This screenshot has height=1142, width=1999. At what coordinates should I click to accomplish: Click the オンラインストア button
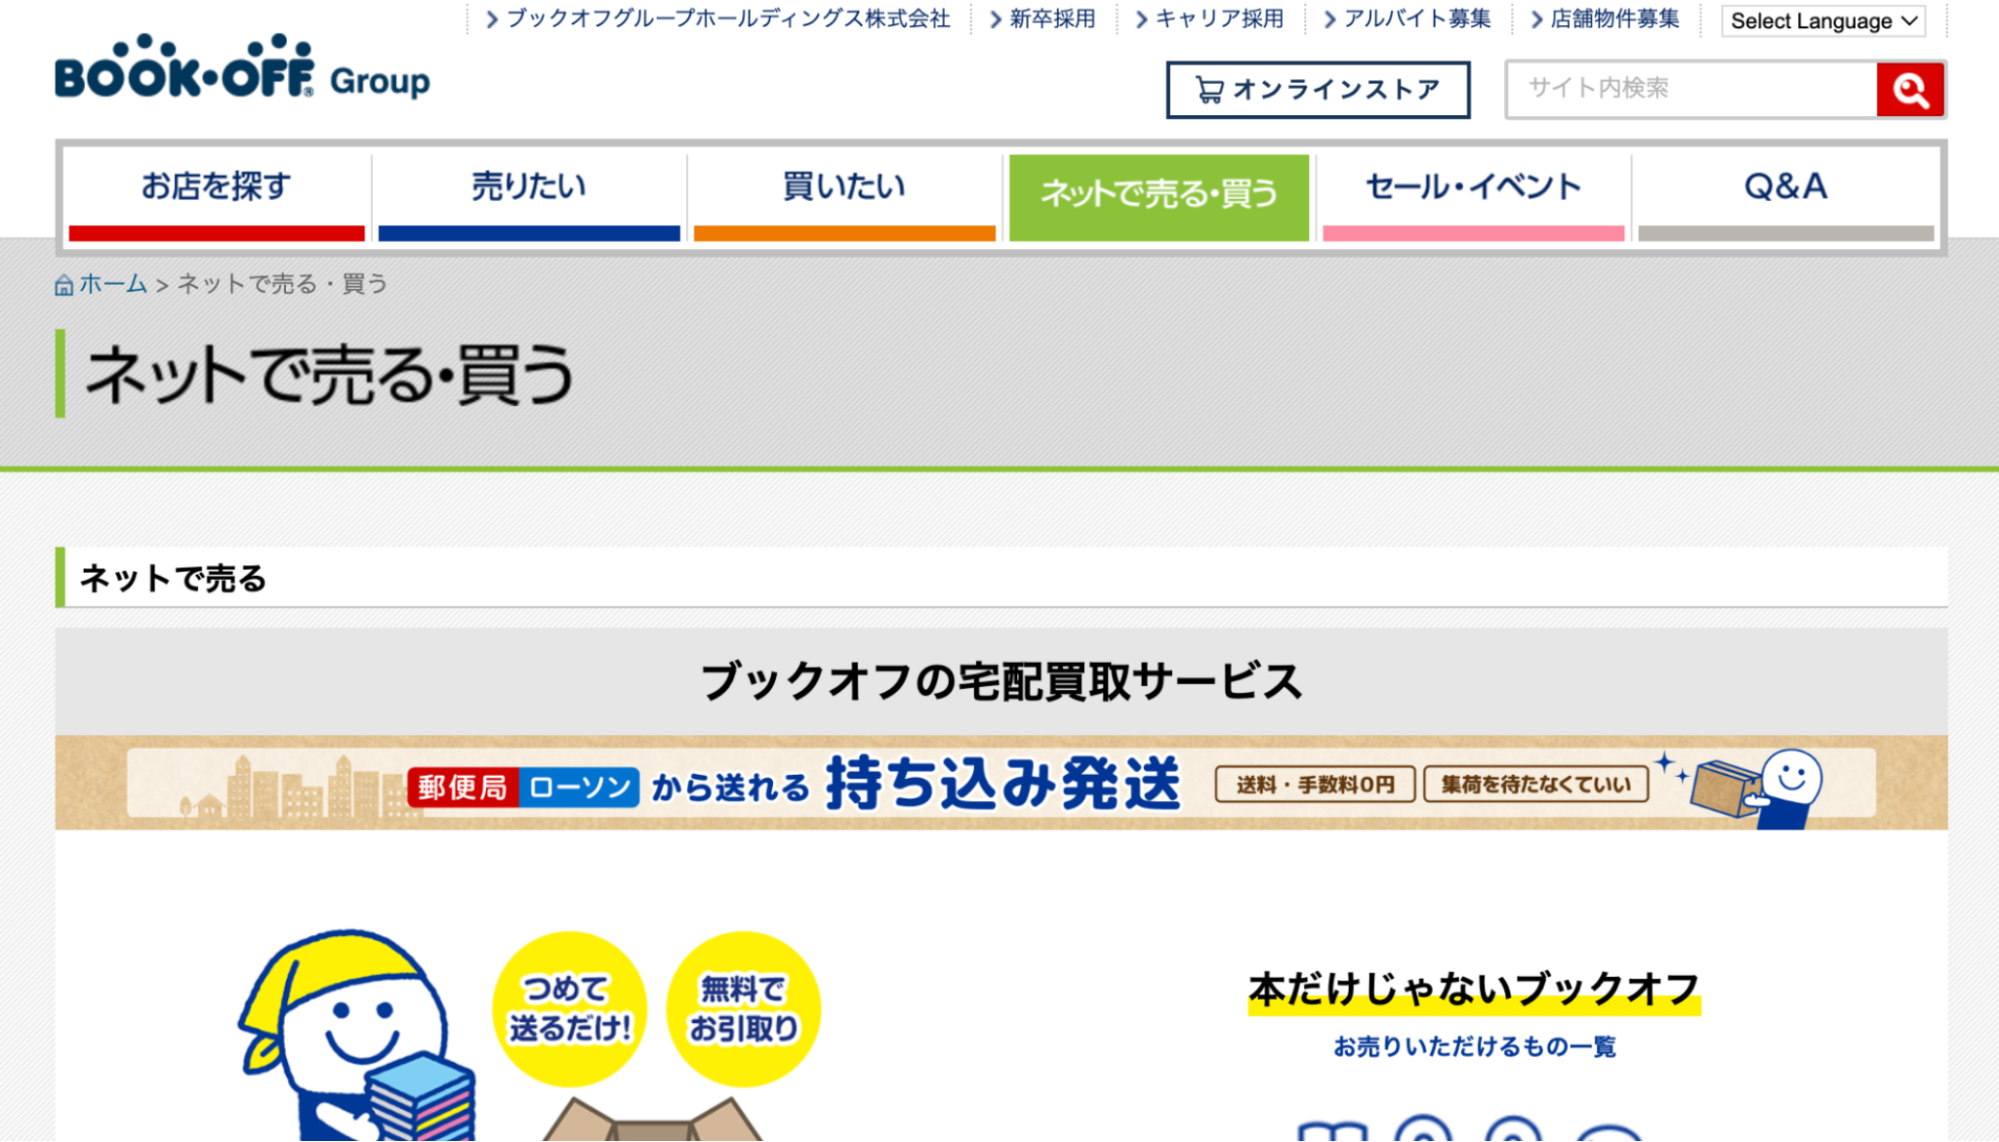point(1318,90)
